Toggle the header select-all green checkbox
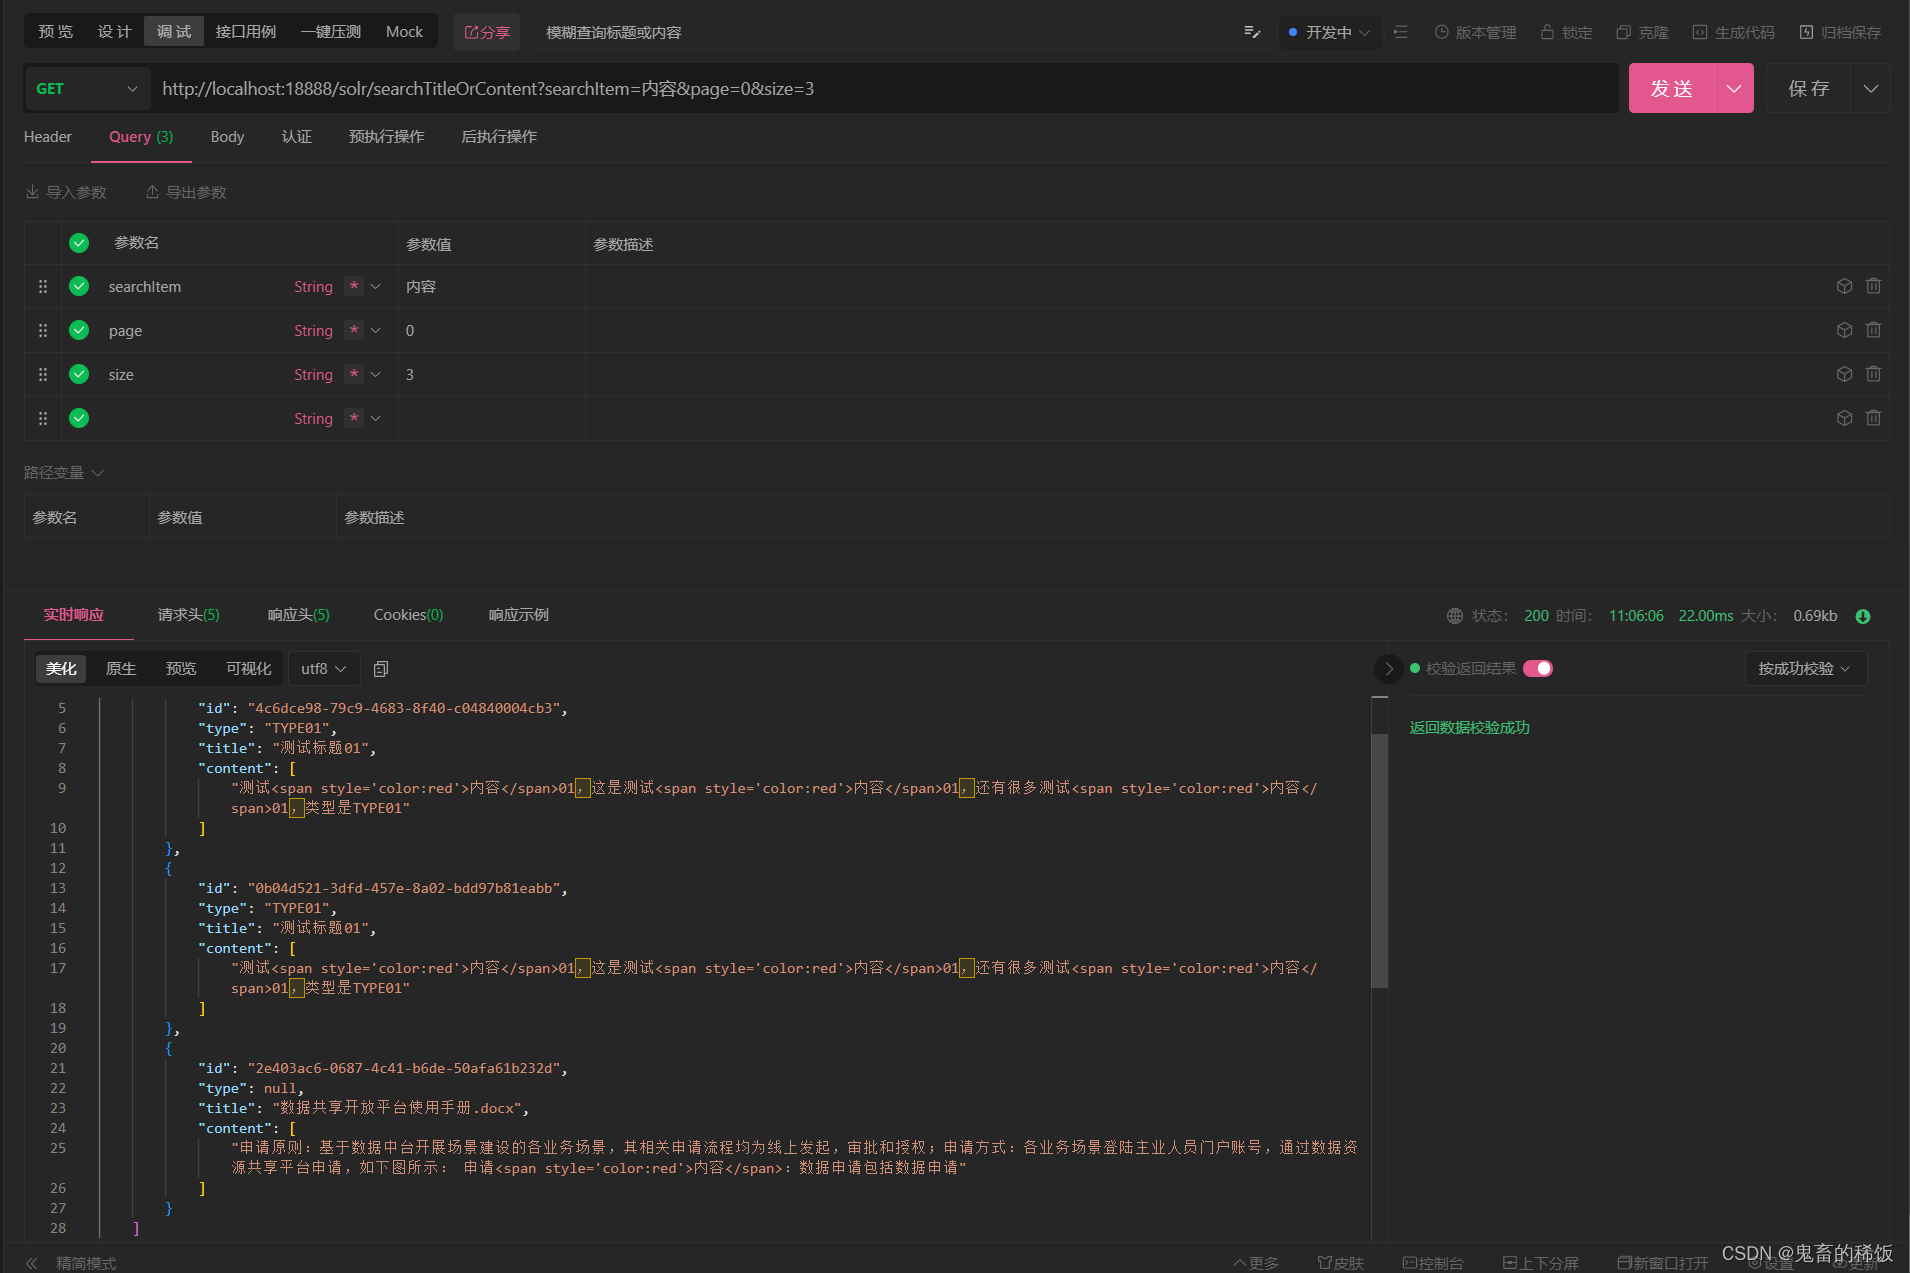 pyautogui.click(x=79, y=243)
